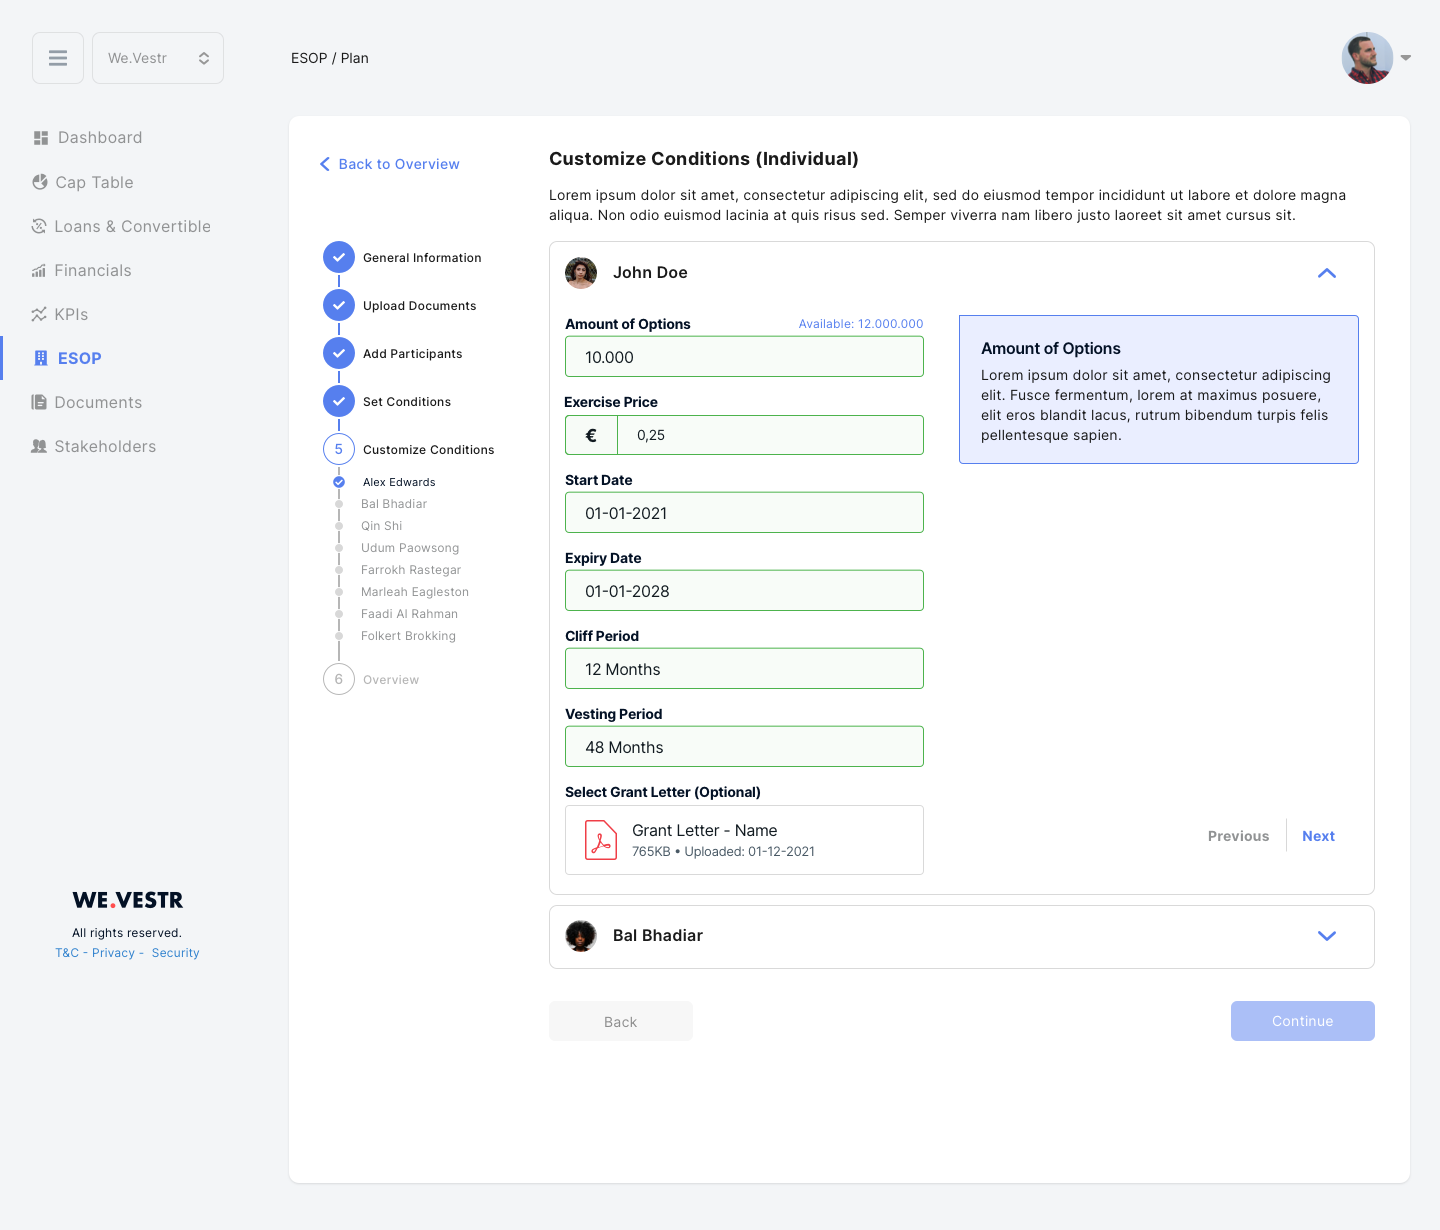Click the Customize Conditions step label
This screenshot has height=1230, width=1440.
(x=429, y=450)
